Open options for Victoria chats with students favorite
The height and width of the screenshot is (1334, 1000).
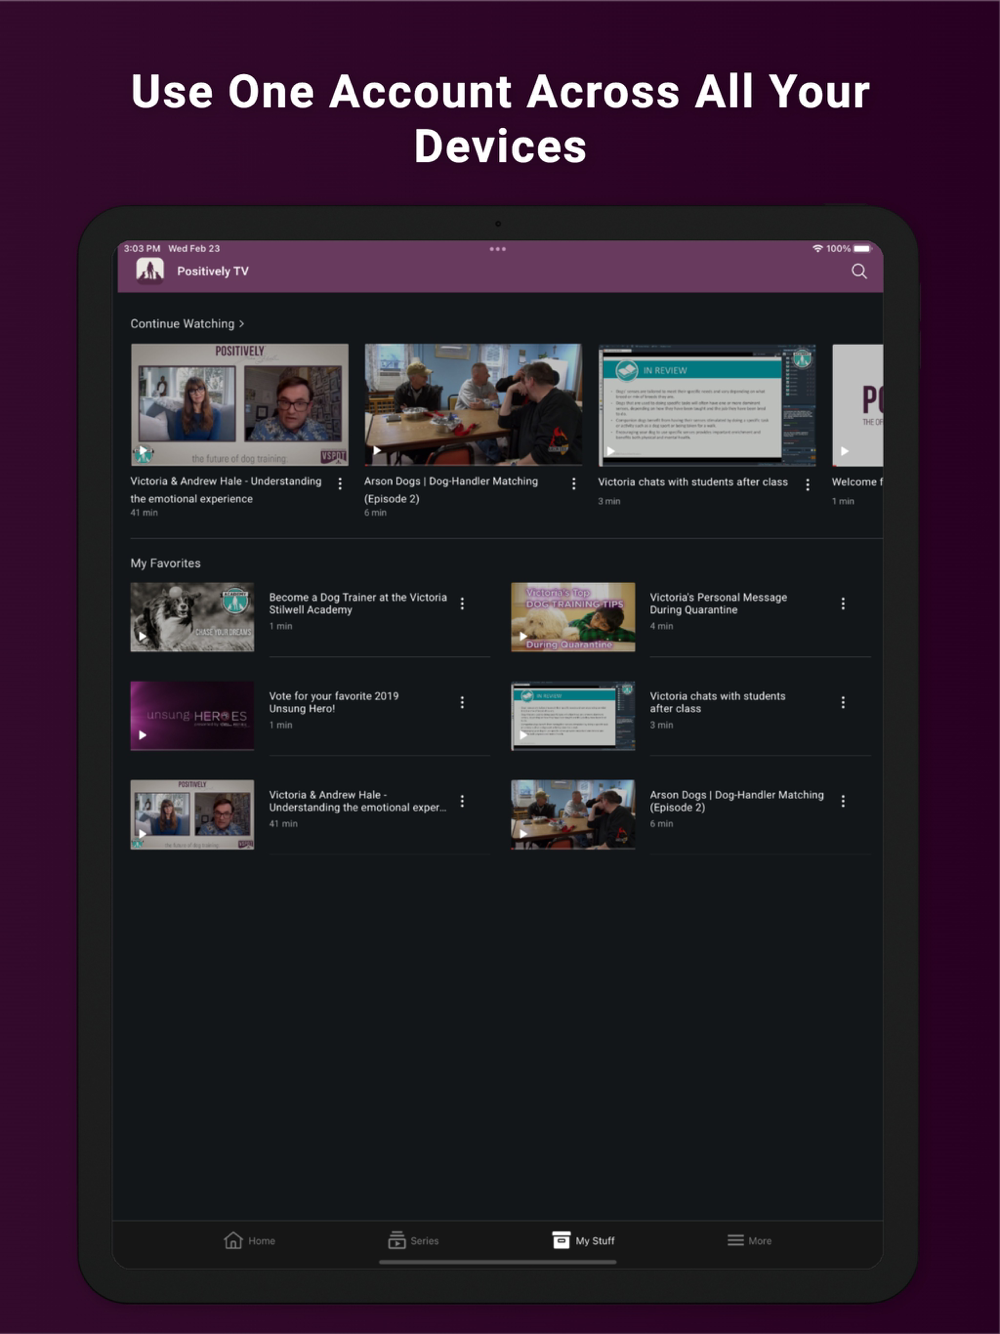click(843, 702)
